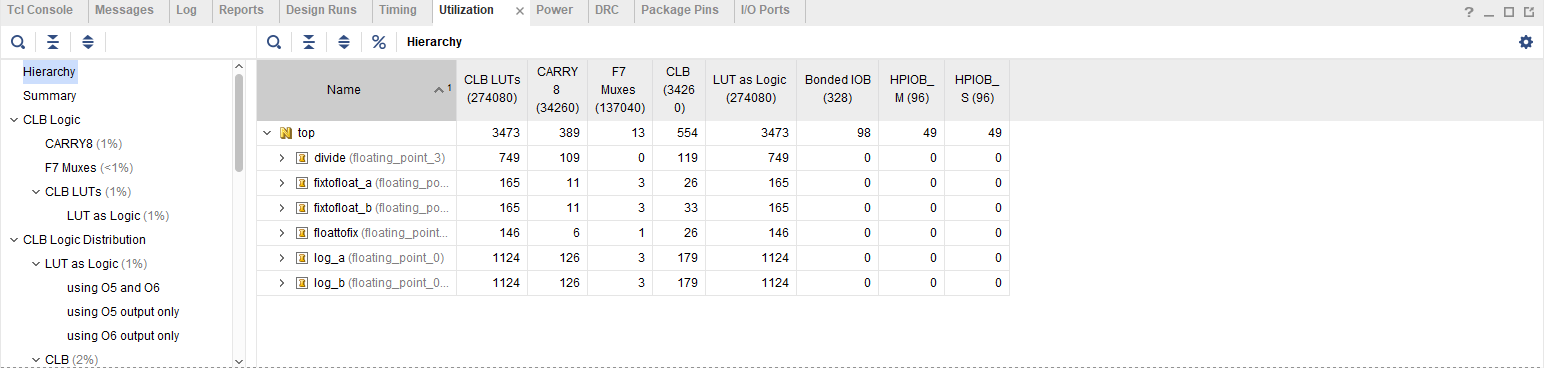
Task: Click search icon in Hierarchy table toolbar
Action: [x=274, y=42]
